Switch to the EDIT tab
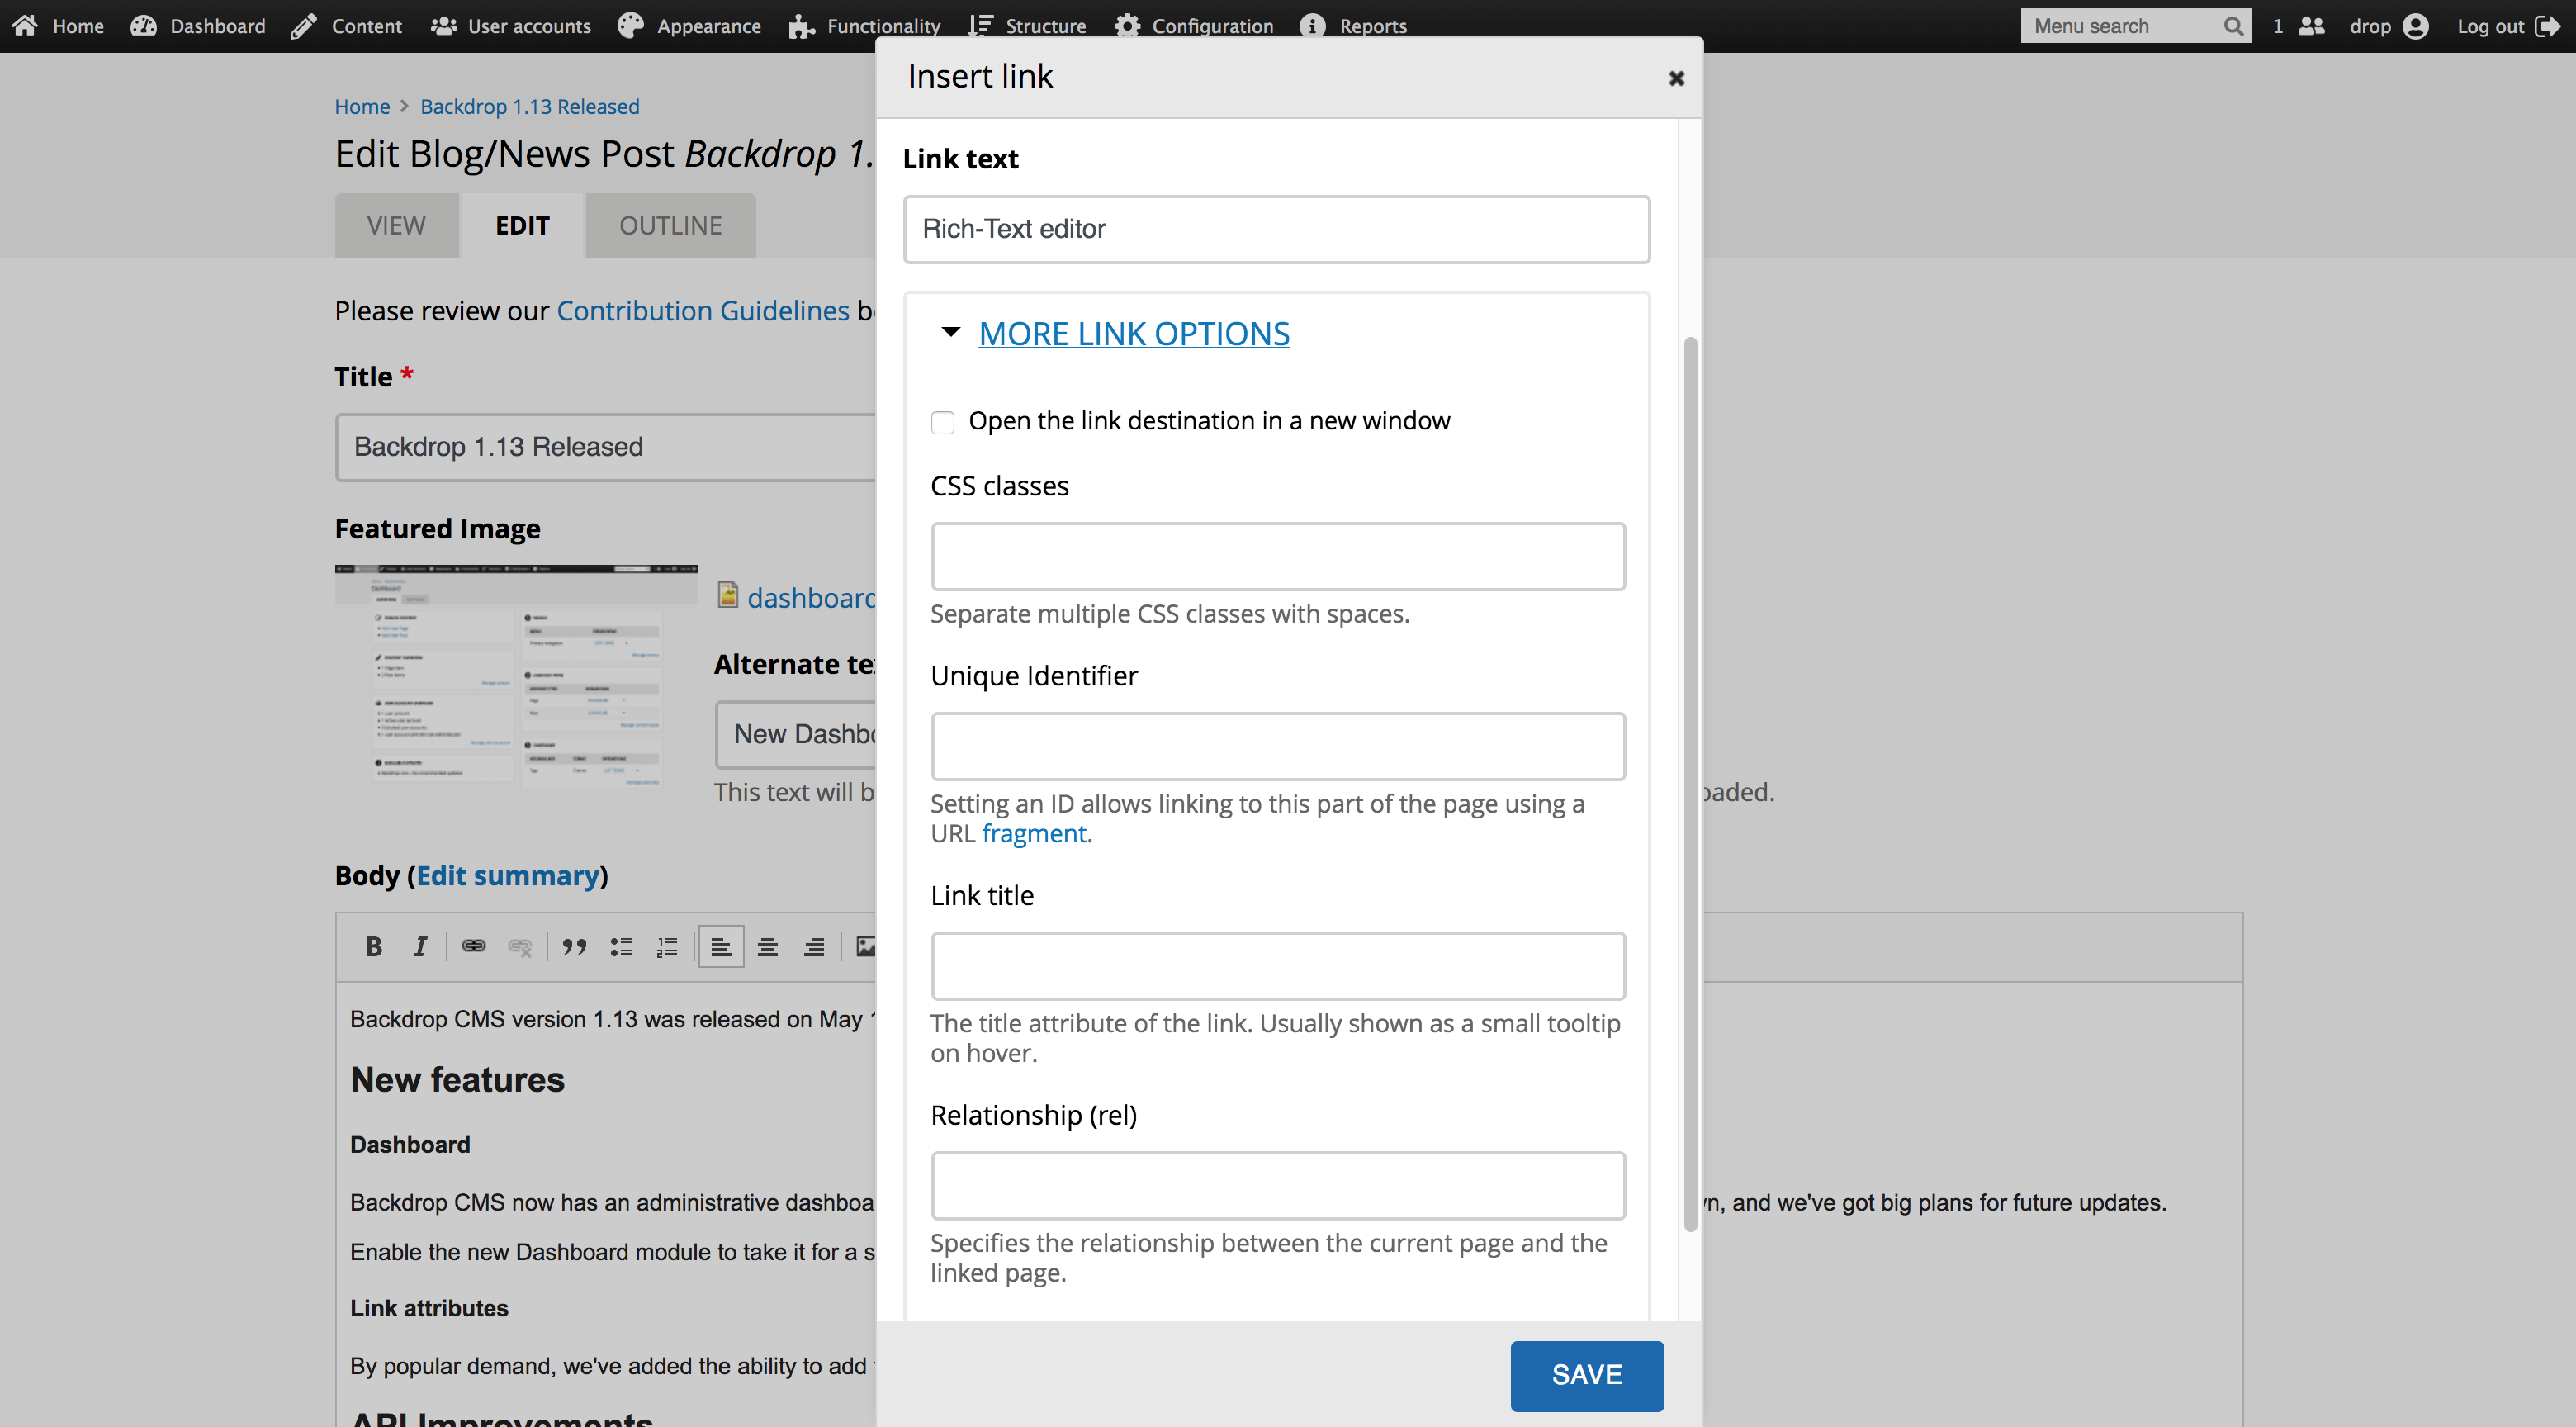Screen dimensions: 2576x1427 522,226
